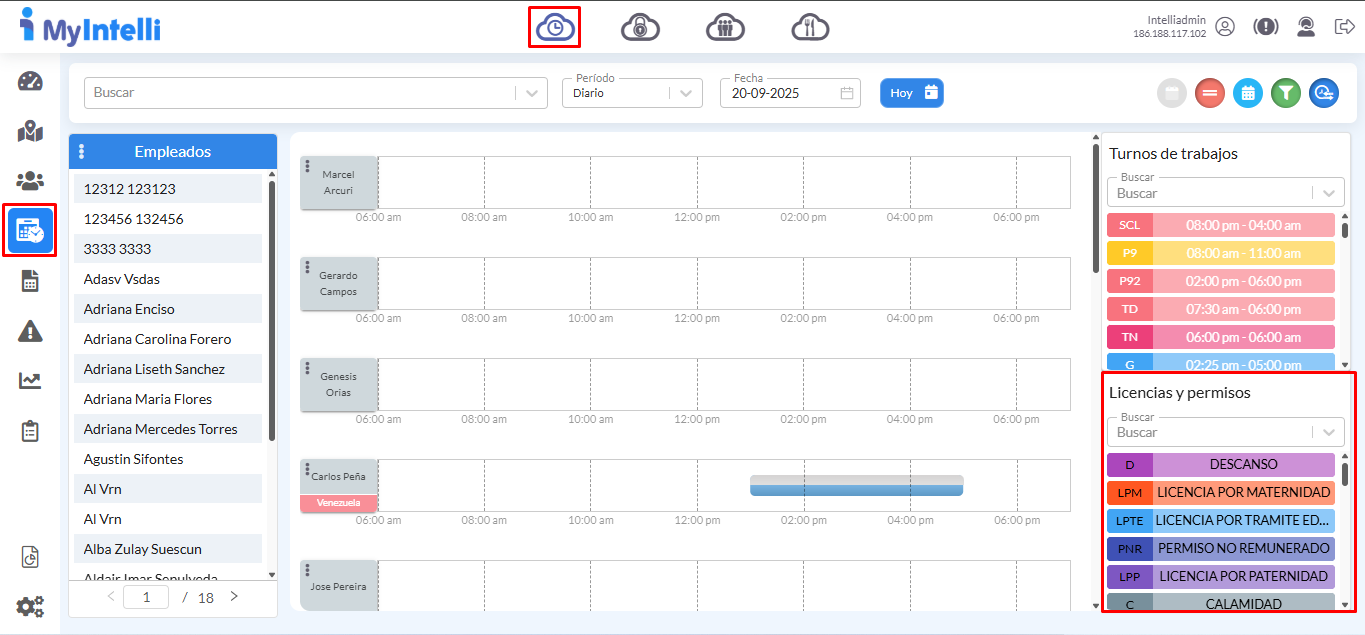The image size is (1365, 635).
Task: Click the Hoy button
Action: point(911,93)
